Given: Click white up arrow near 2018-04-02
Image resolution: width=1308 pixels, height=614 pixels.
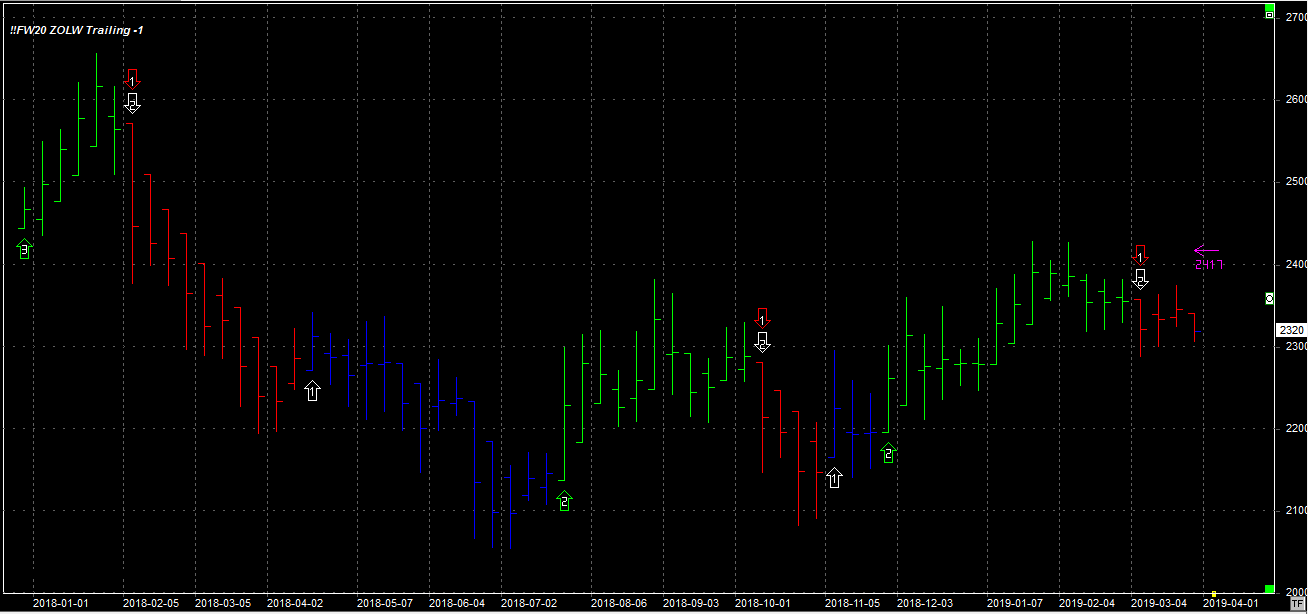Looking at the screenshot, I should (312, 390).
